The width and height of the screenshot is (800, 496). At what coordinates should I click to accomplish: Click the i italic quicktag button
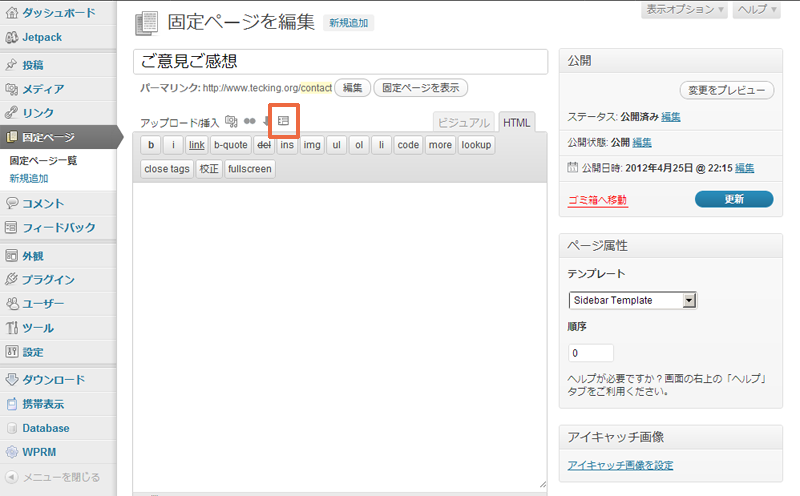coord(173,145)
